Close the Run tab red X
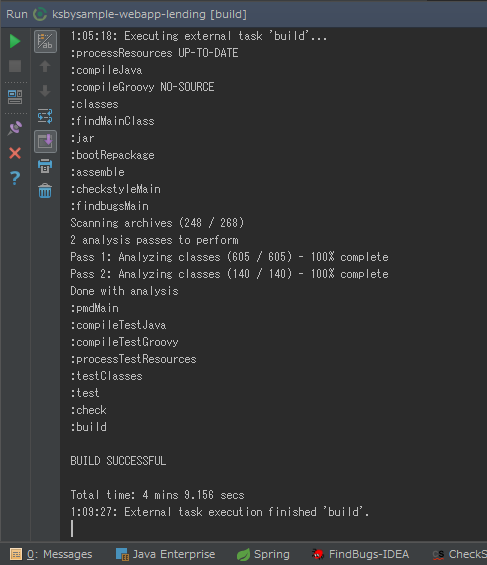The height and width of the screenshot is (565, 487). coord(15,153)
